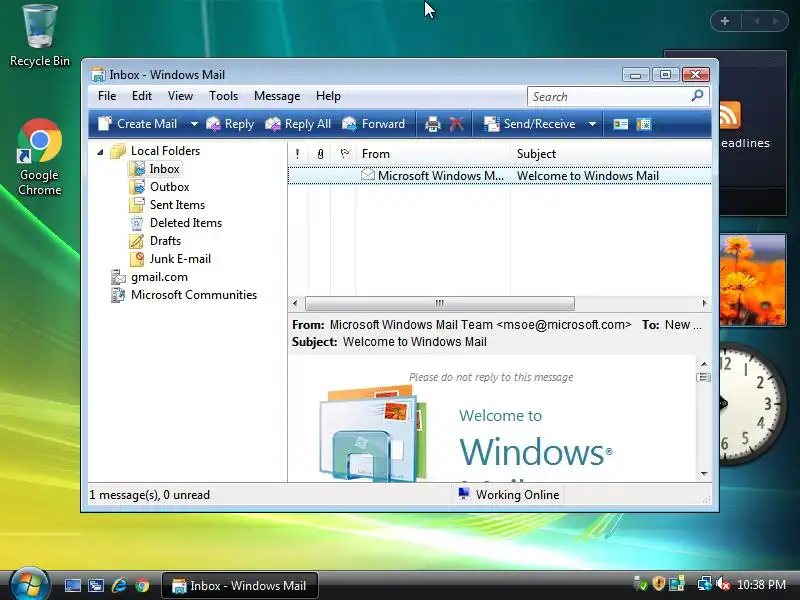Click Show Desktop in quick launch

(x=72, y=585)
